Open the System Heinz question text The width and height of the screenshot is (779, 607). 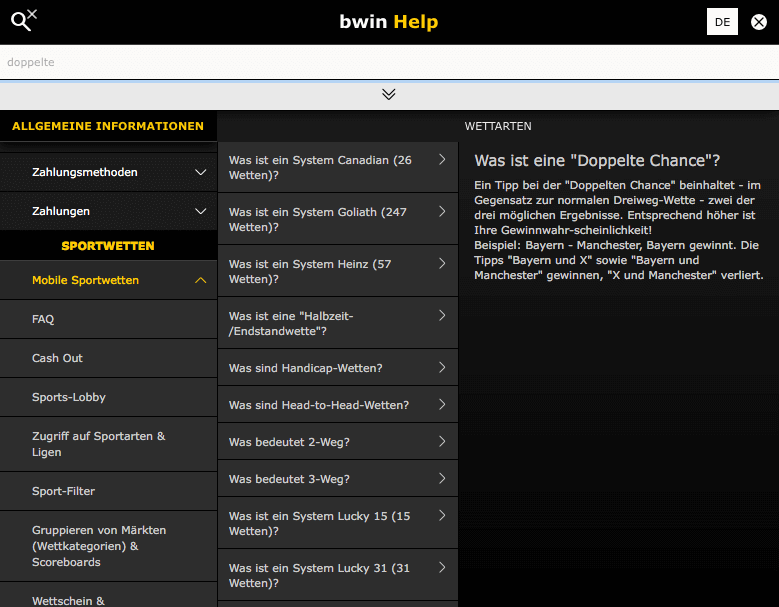pos(310,271)
